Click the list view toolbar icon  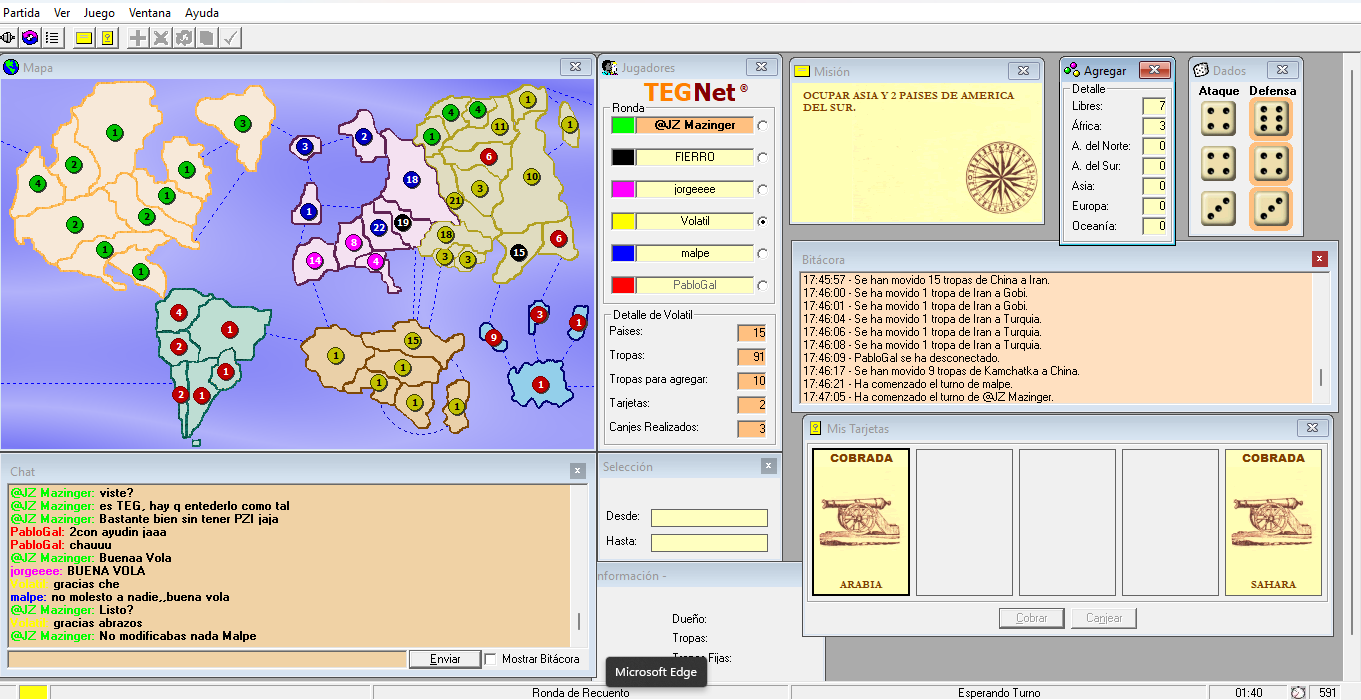52,38
